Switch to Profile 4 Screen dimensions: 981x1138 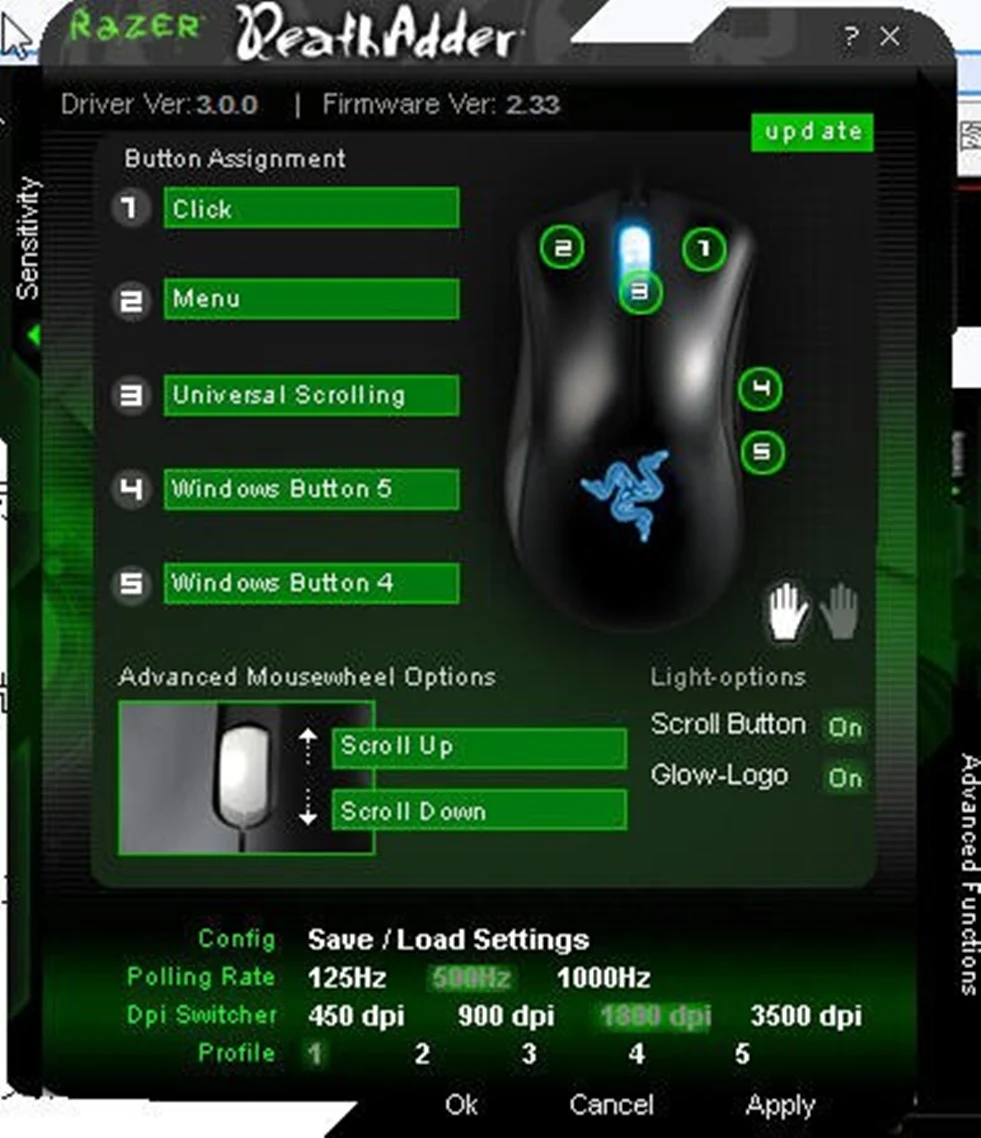pos(636,1053)
